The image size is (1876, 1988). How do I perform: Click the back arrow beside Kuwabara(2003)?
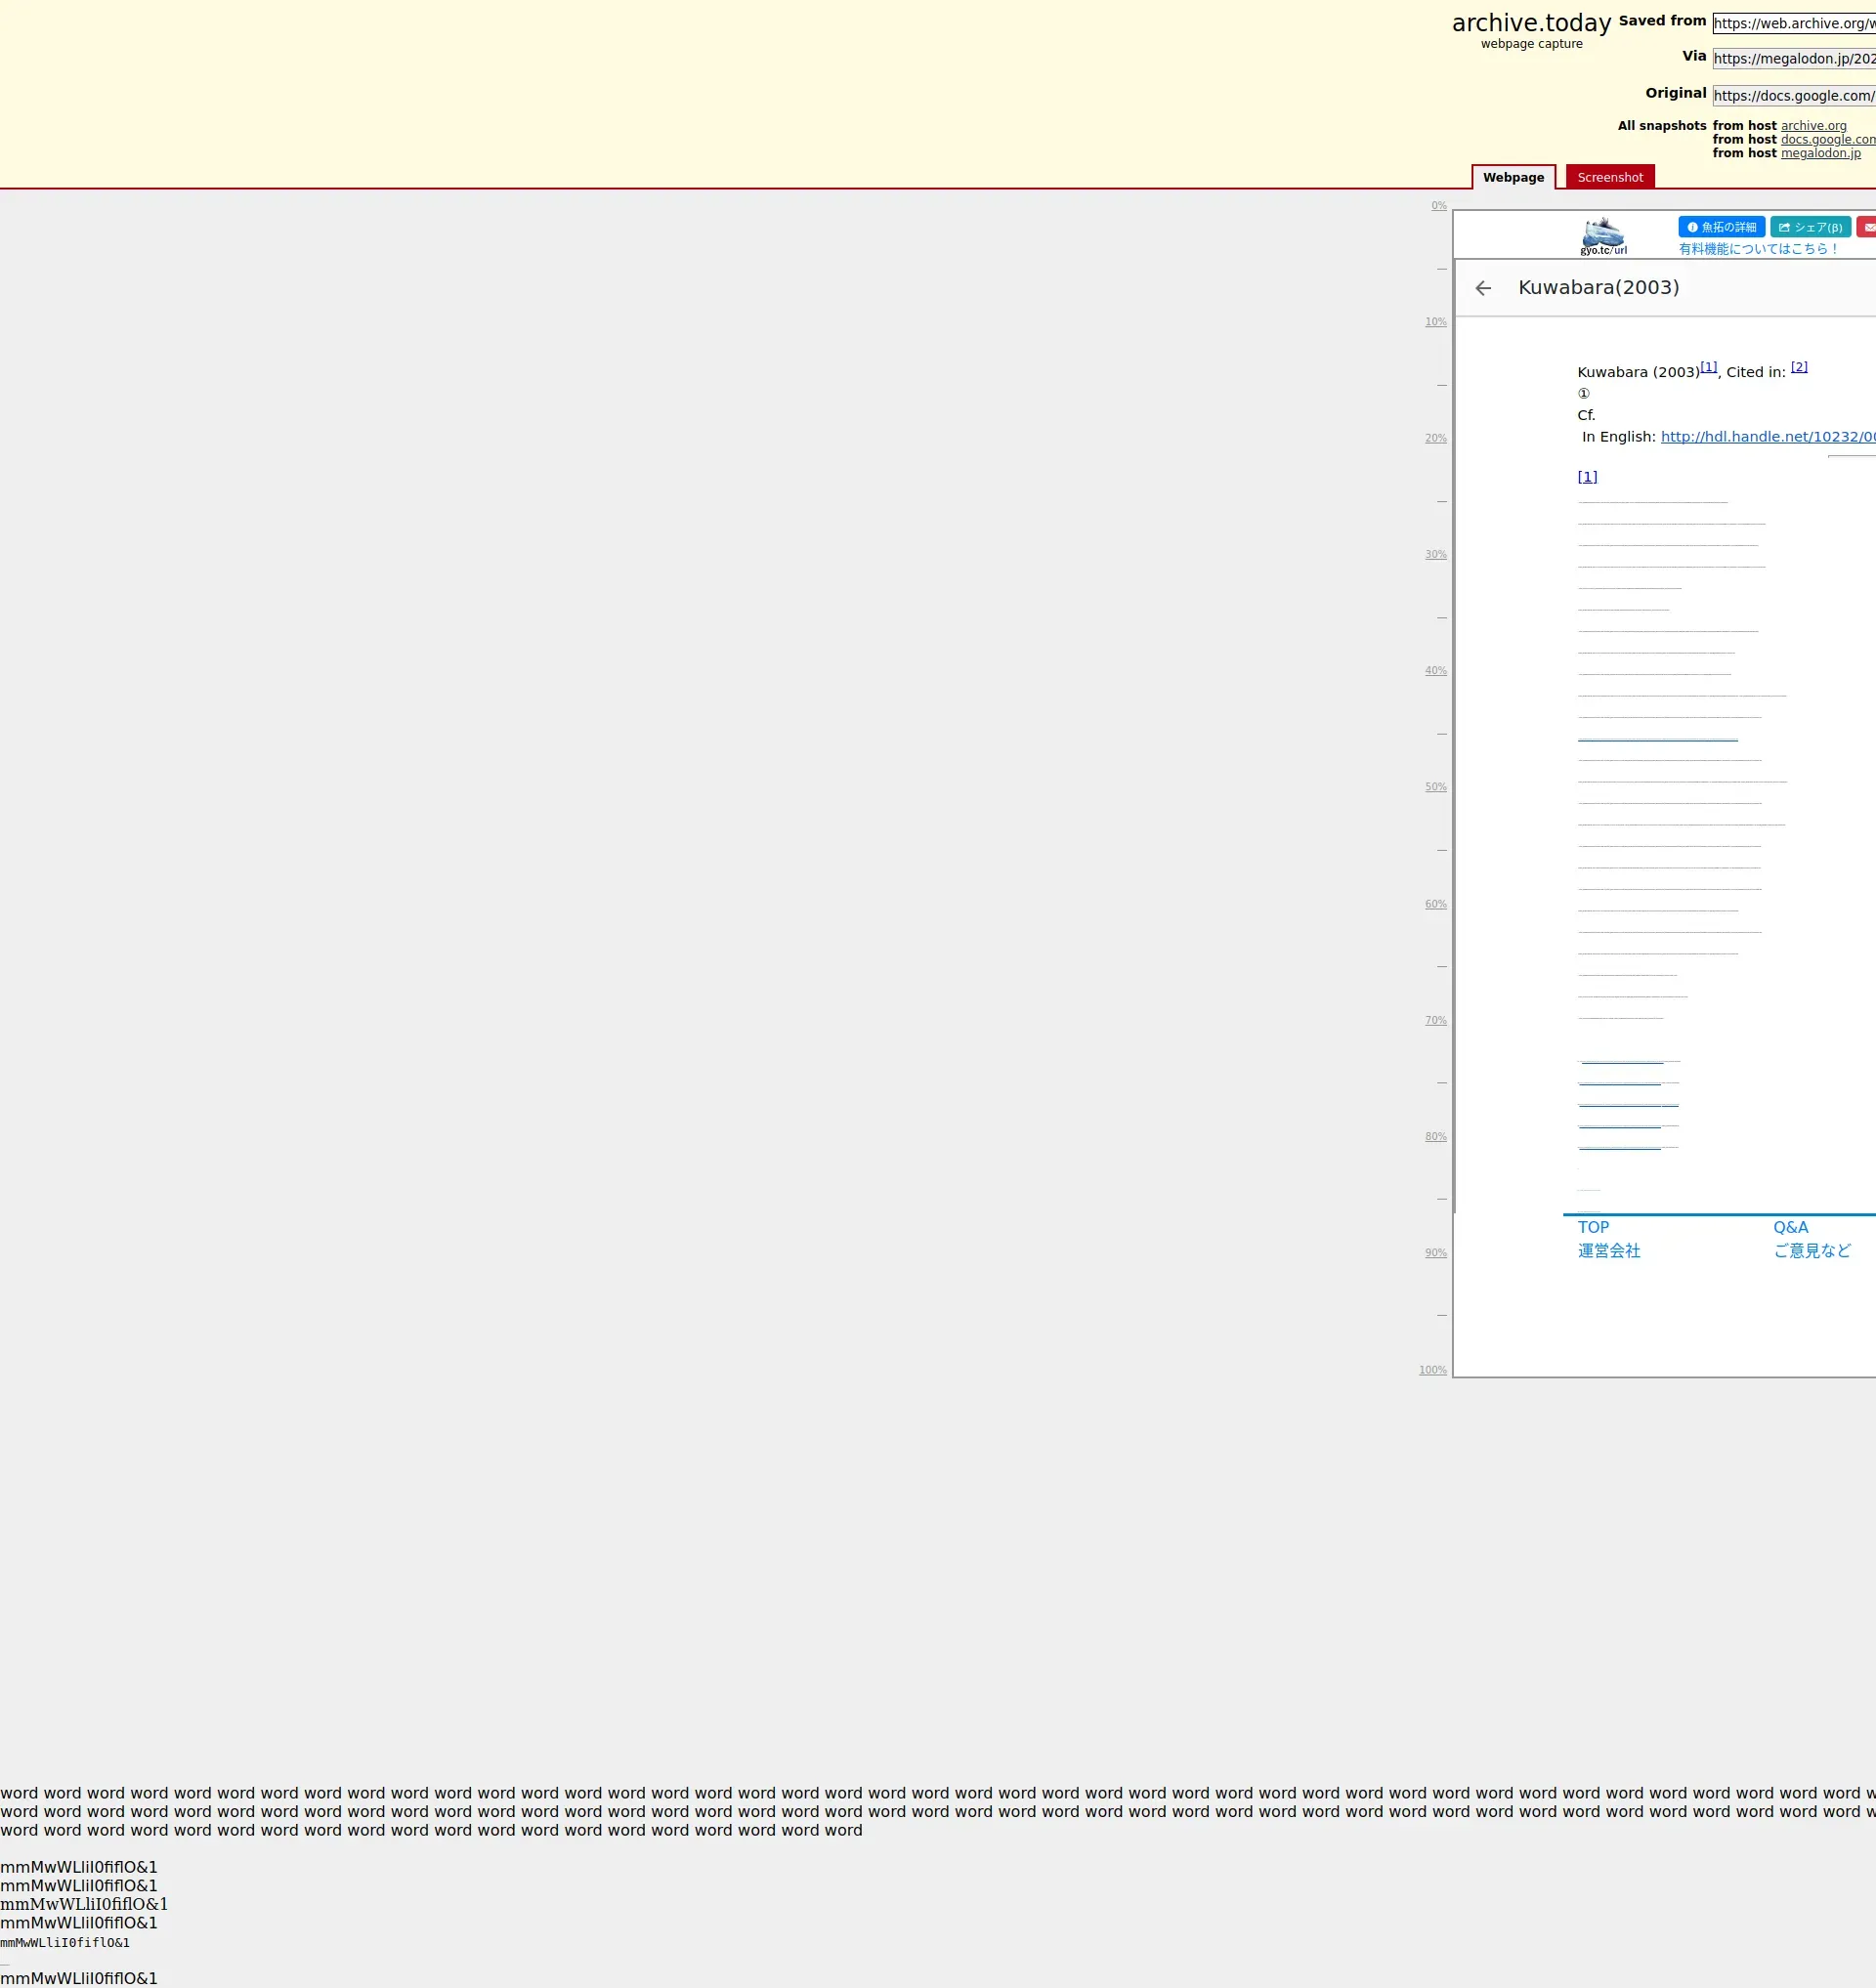[1483, 288]
